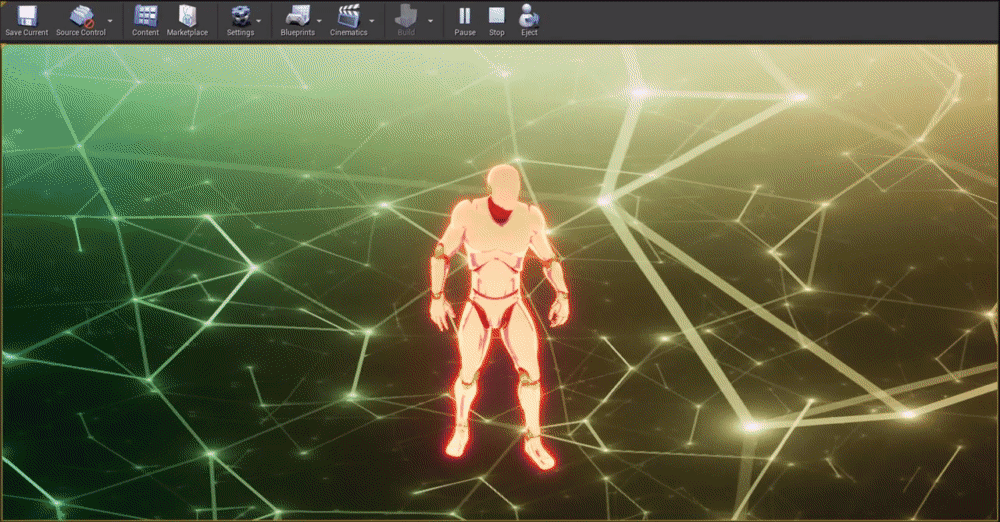Open the Build options dropdown arrow
Image resolution: width=1000 pixels, height=522 pixels.
point(431,20)
